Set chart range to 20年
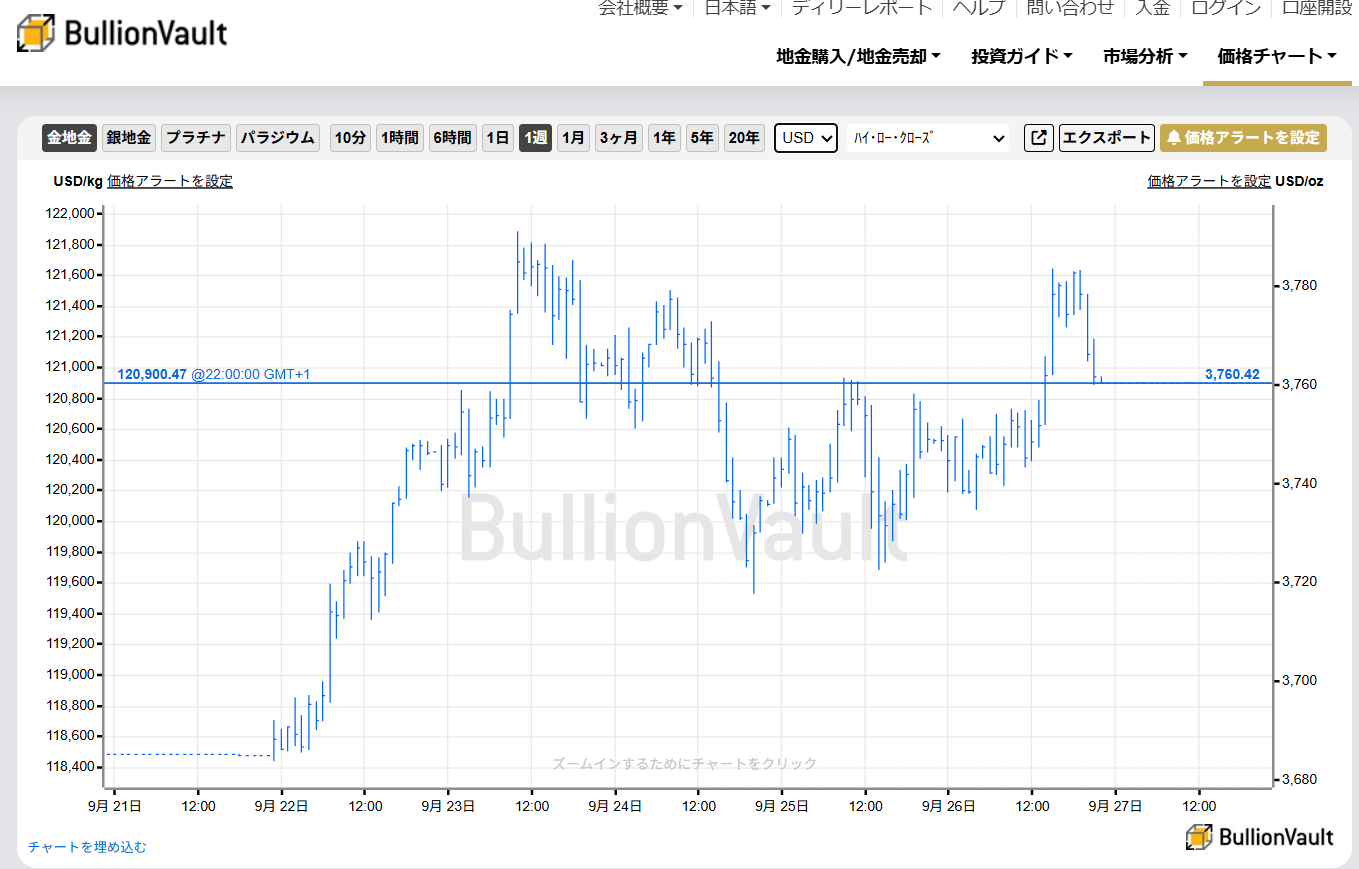The height and width of the screenshot is (869, 1359). pyautogui.click(x=743, y=138)
